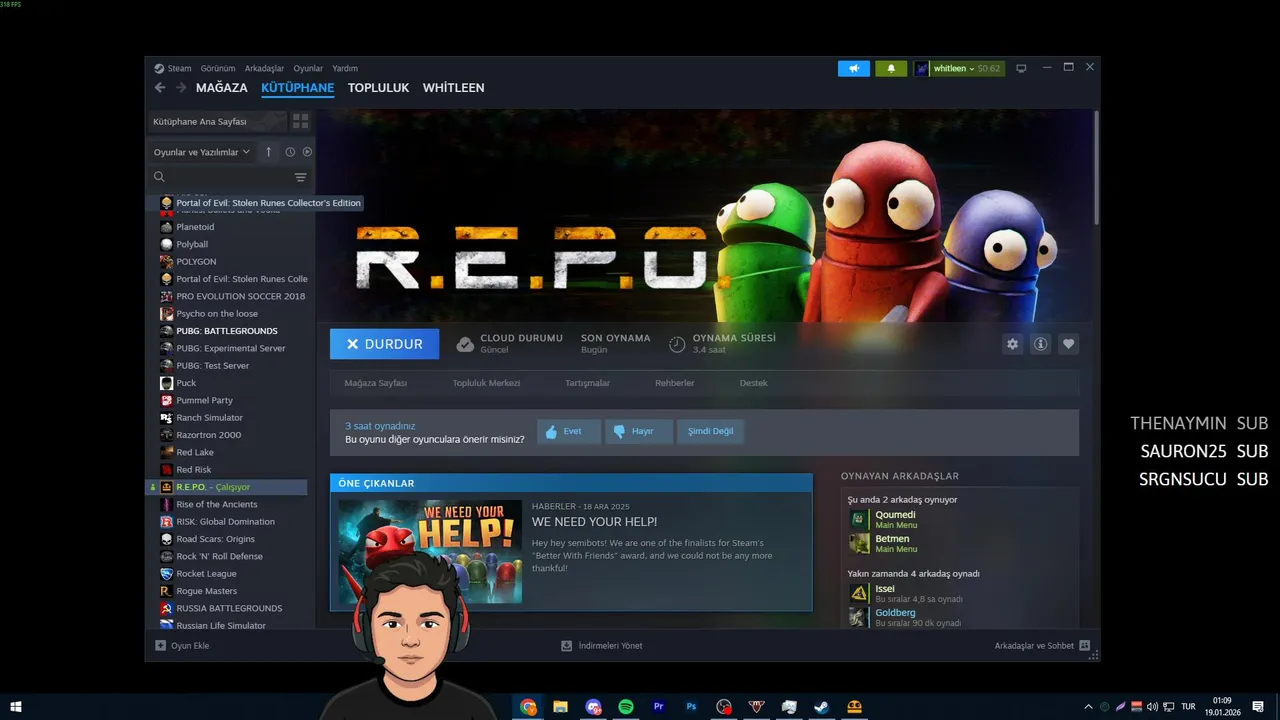Go to KÜTÜPHANE tab

pos(298,88)
